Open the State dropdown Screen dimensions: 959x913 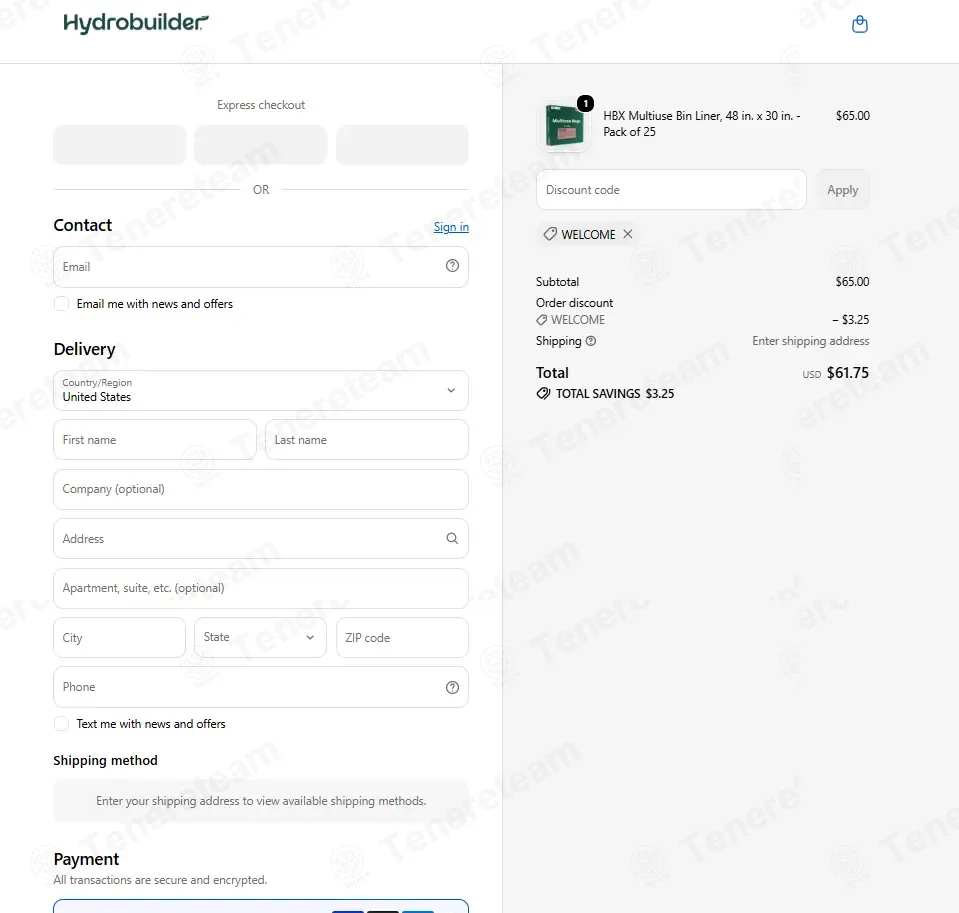point(261,637)
